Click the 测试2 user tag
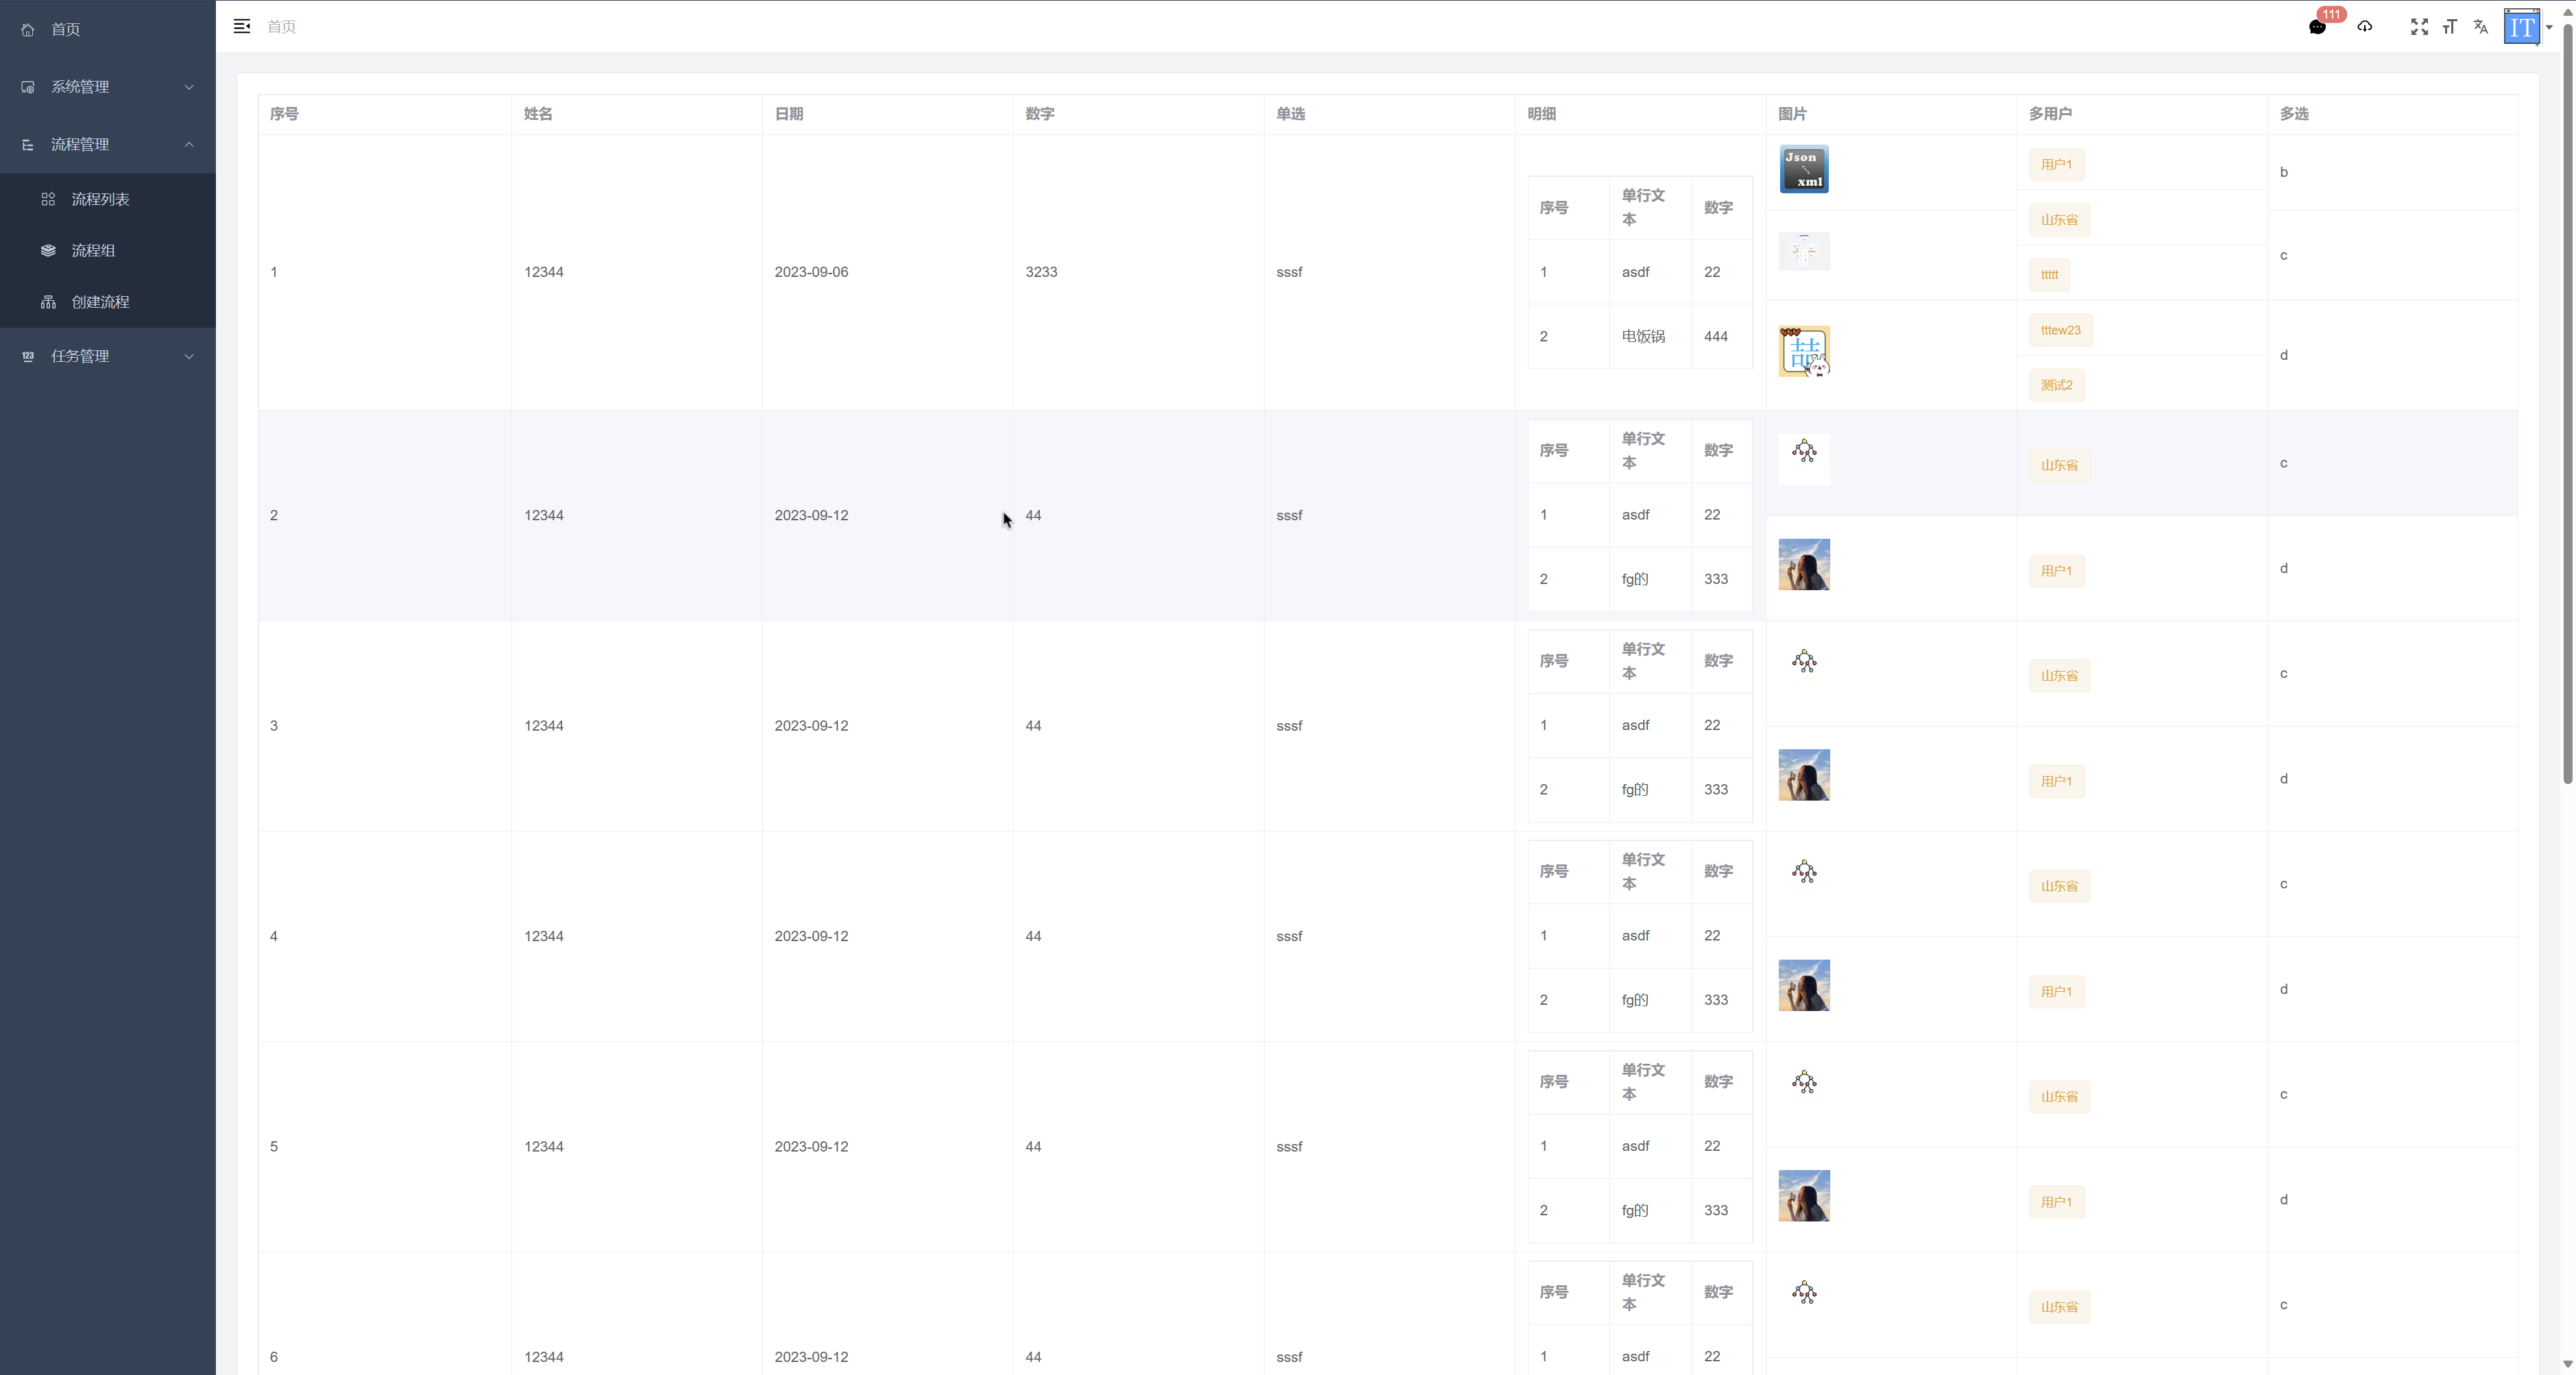Screen dimensions: 2576x1375 (2056, 385)
